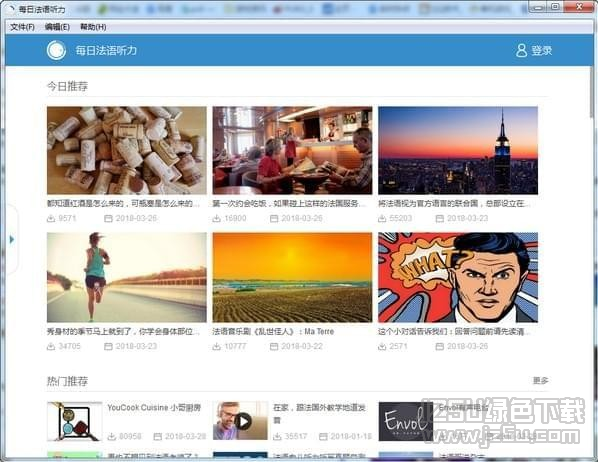Open title 在家，跟法国外教学地道发音
The height and width of the screenshot is (462, 598).
(320, 414)
